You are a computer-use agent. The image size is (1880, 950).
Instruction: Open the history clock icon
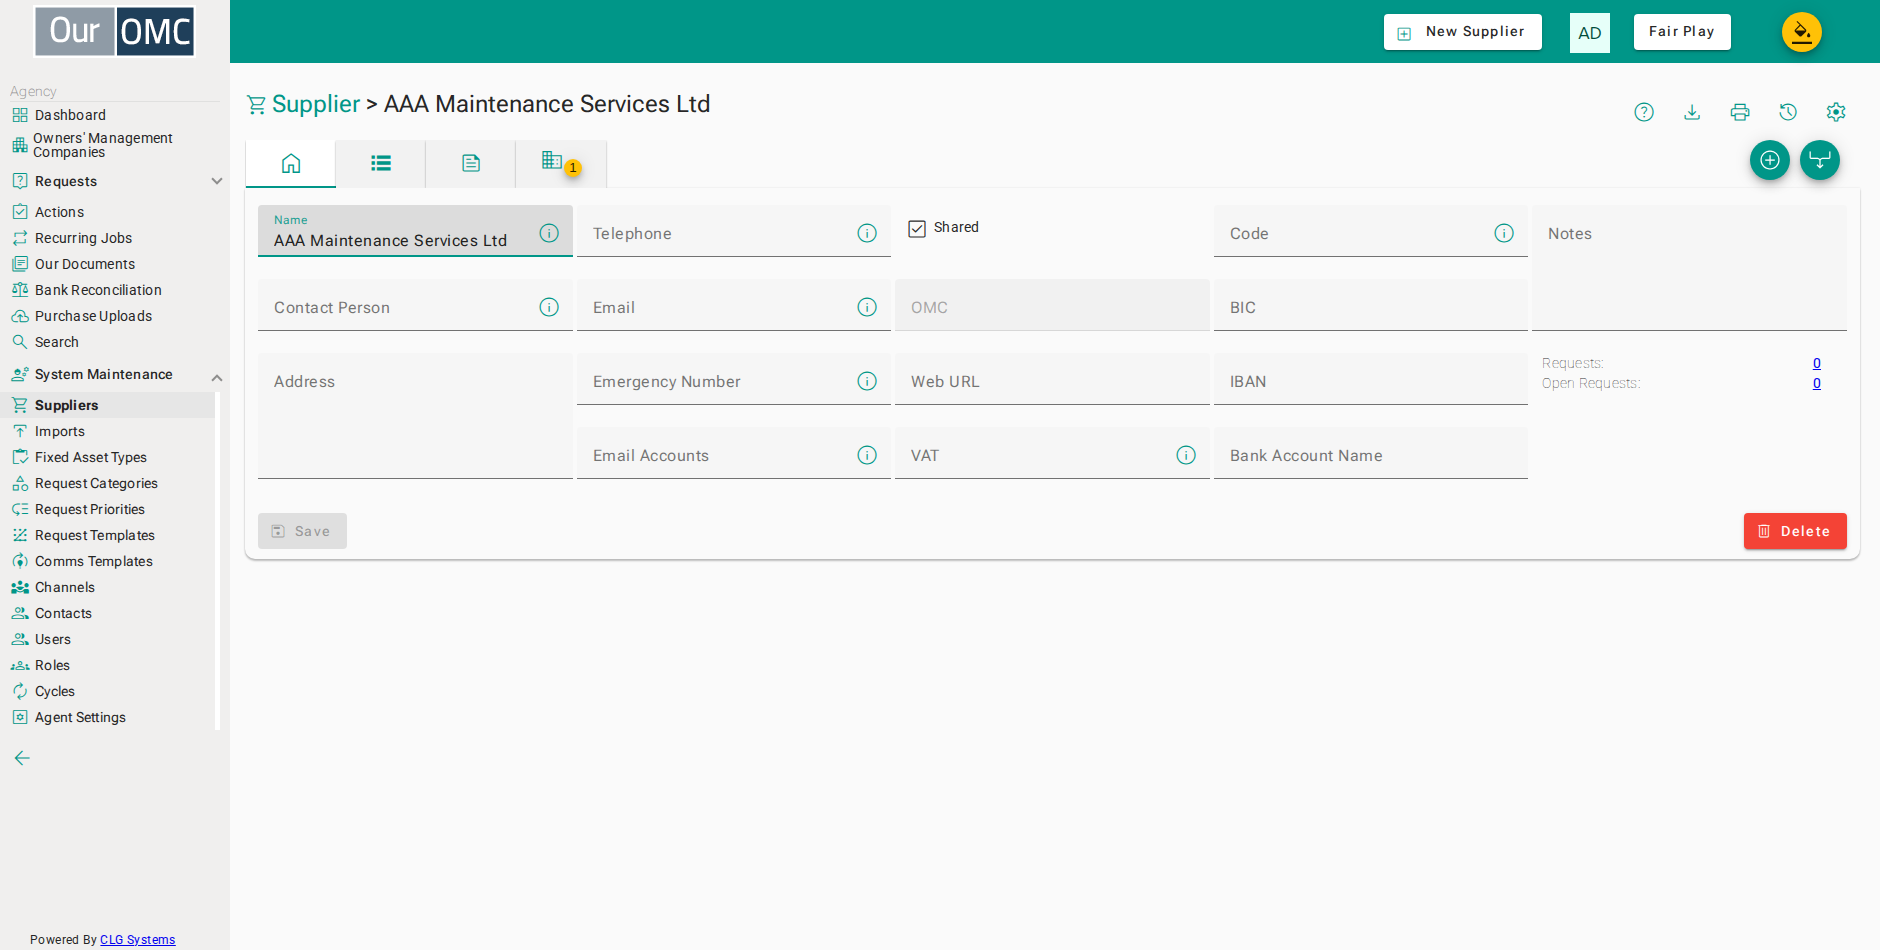pos(1788,112)
